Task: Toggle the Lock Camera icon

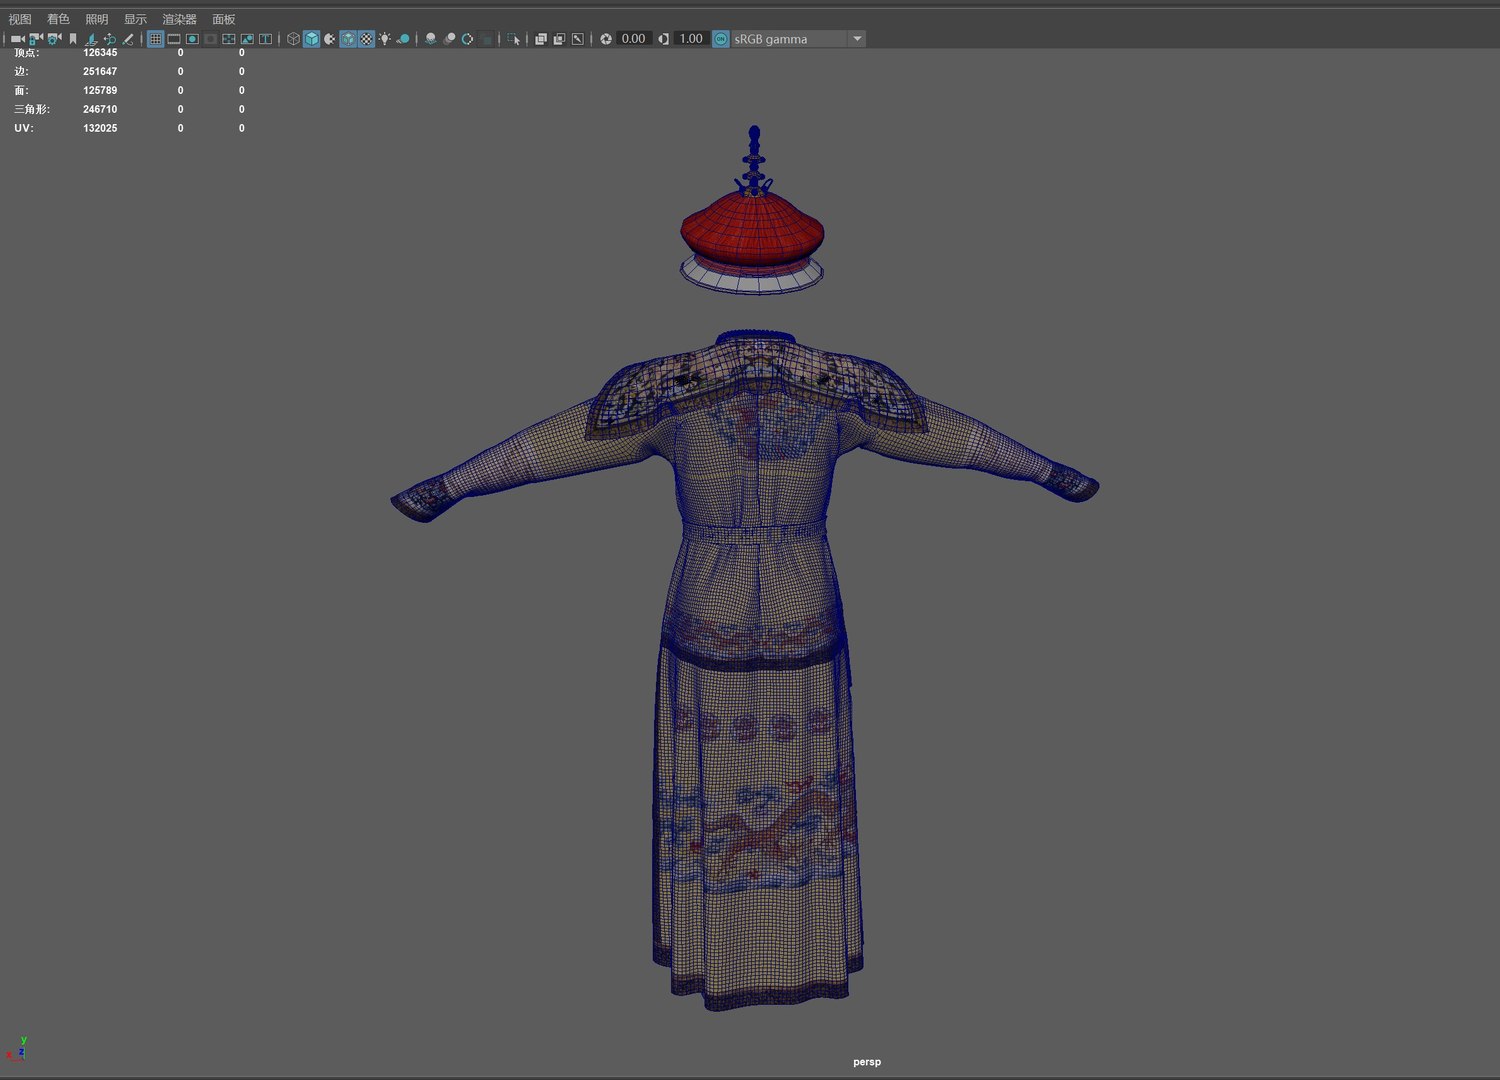Action: tap(36, 39)
